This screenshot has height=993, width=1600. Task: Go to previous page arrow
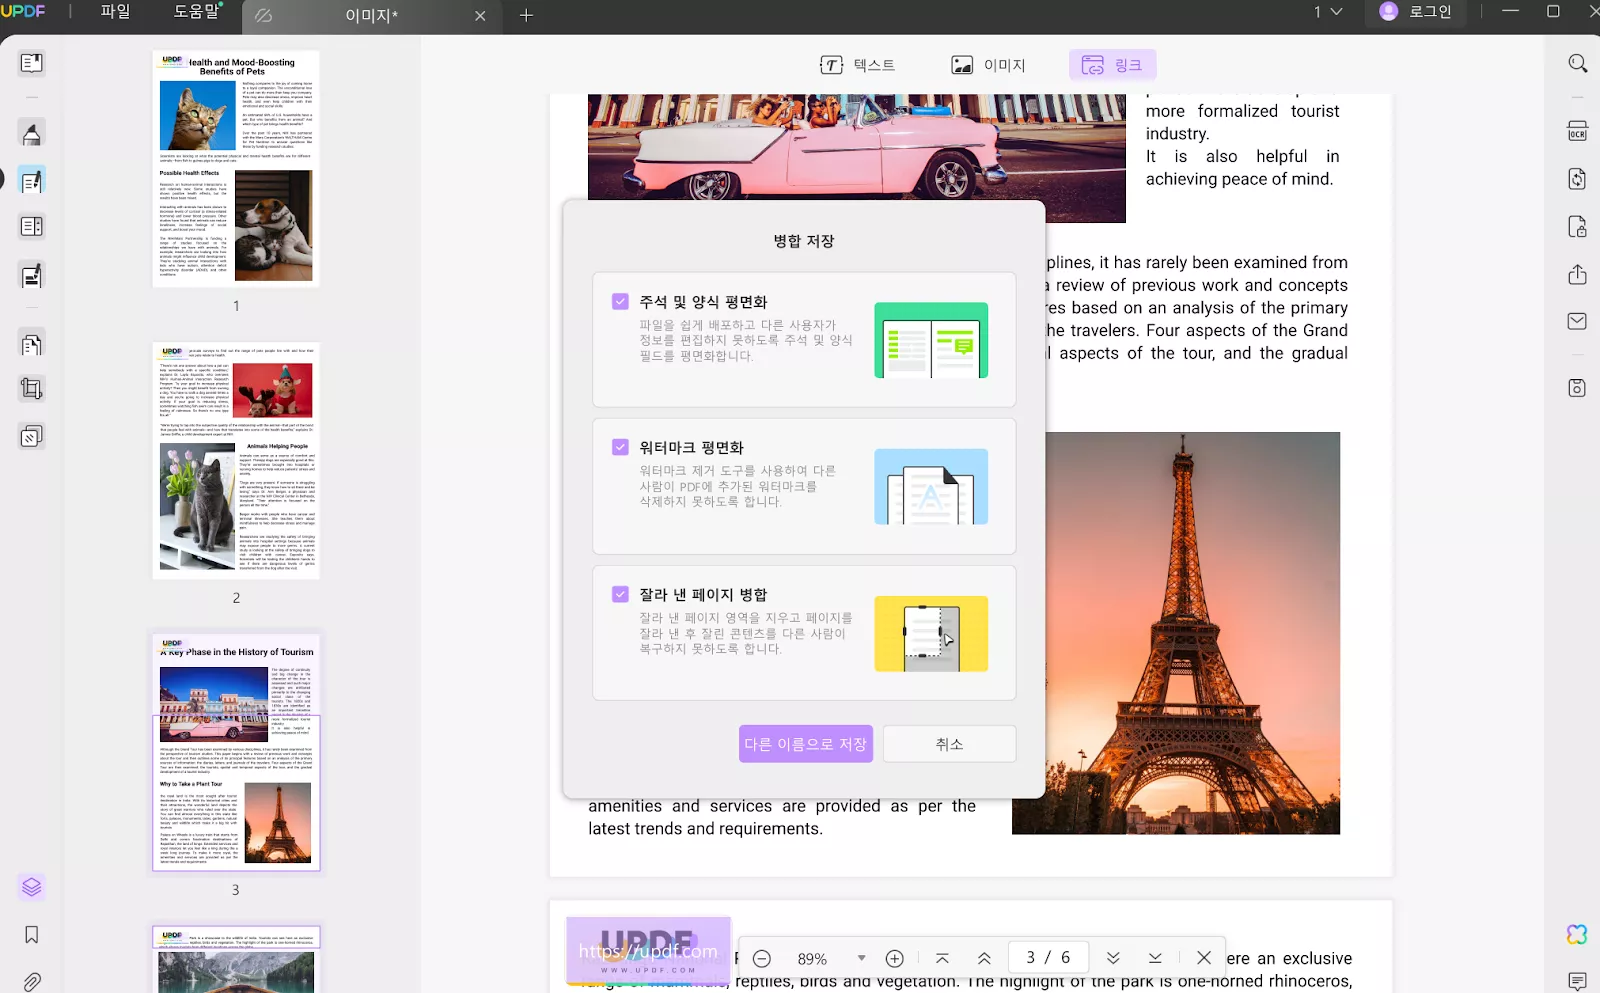[x=984, y=958]
